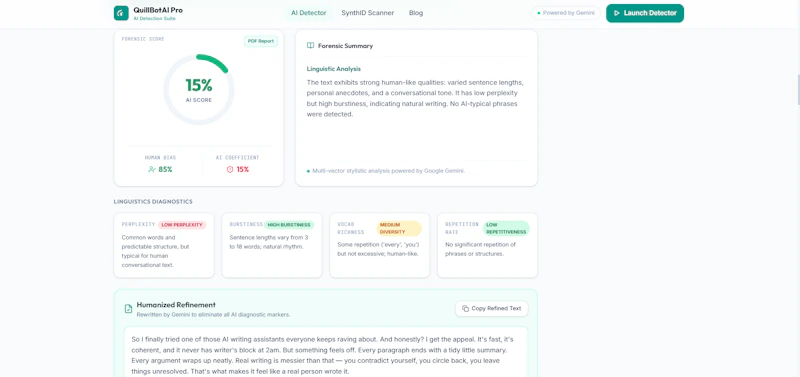Click the copy icon in Copy Refined Text
The height and width of the screenshot is (377, 800).
(465, 309)
